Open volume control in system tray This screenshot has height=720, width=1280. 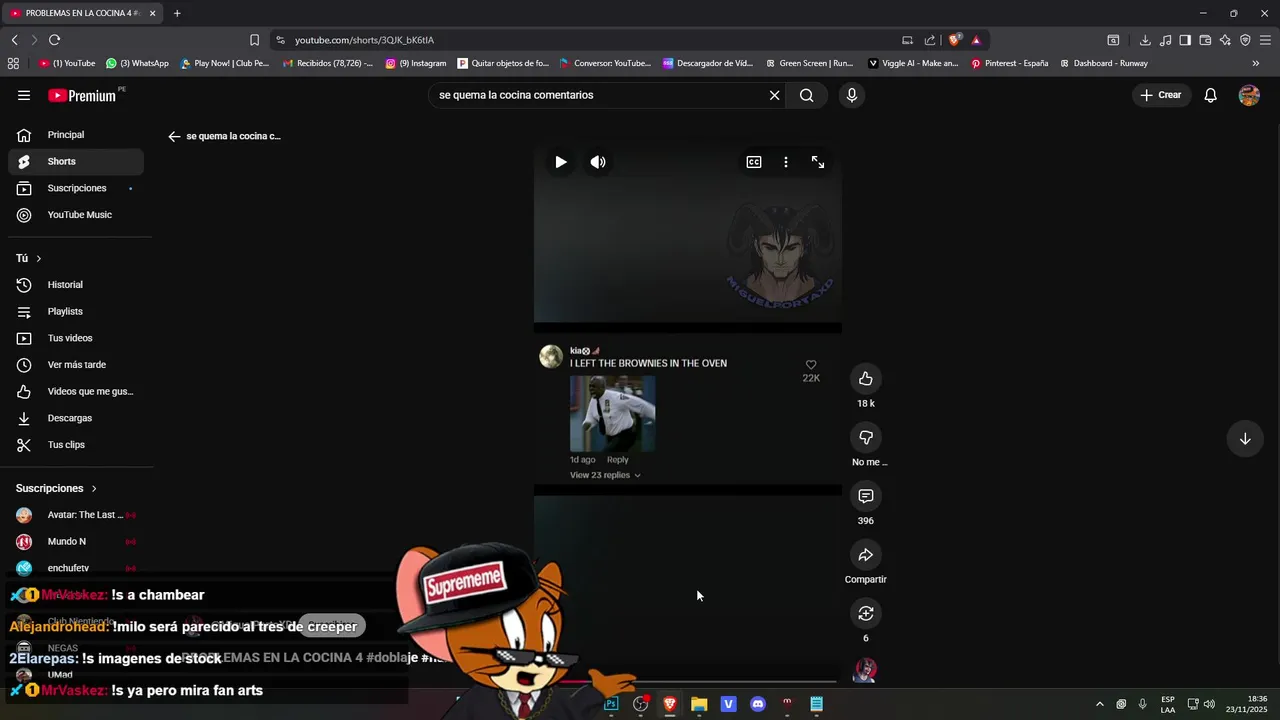pyautogui.click(x=1209, y=704)
